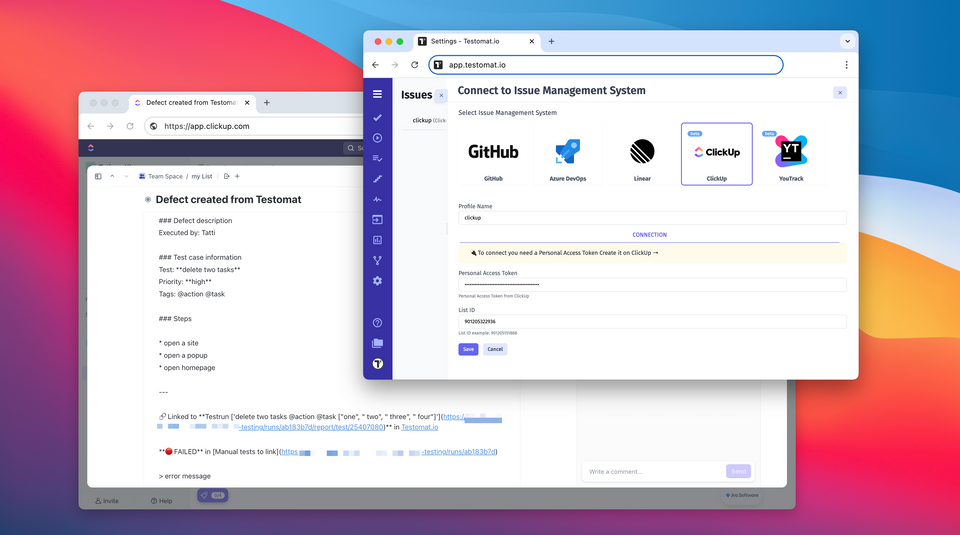
Task: Edit the Profile Name field
Action: click(652, 218)
